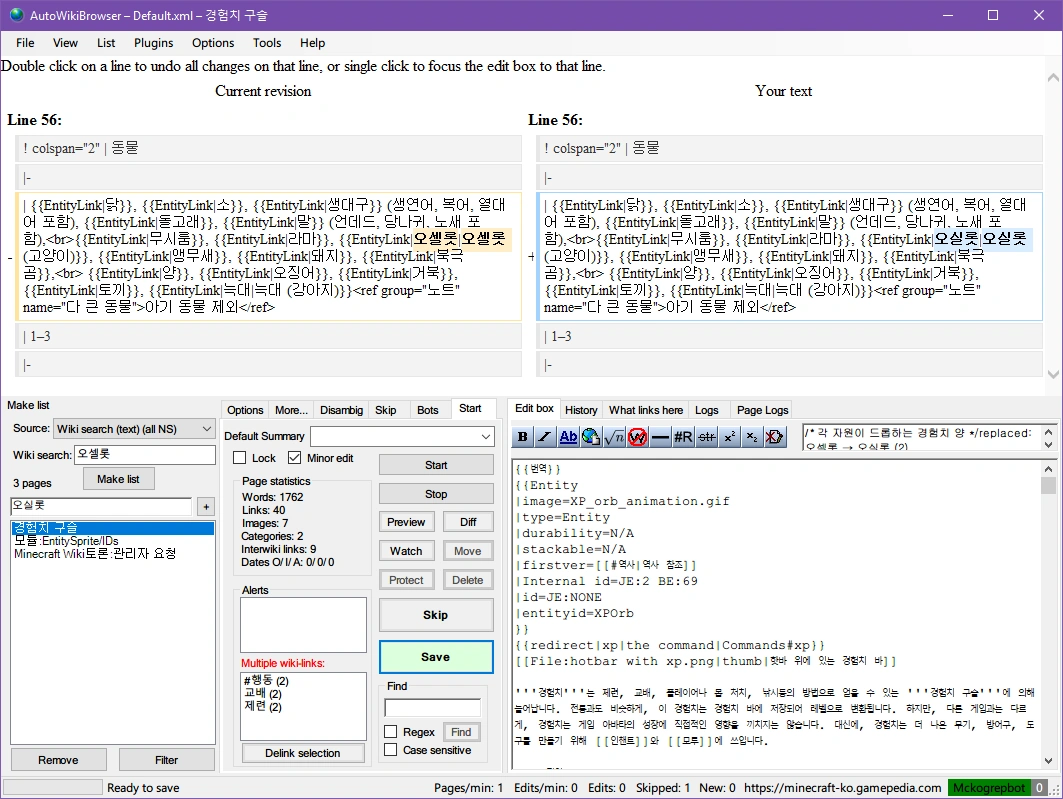Click the comment-out tag icon
The width and height of the screenshot is (1063, 799).
pyautogui.click(x=775, y=437)
